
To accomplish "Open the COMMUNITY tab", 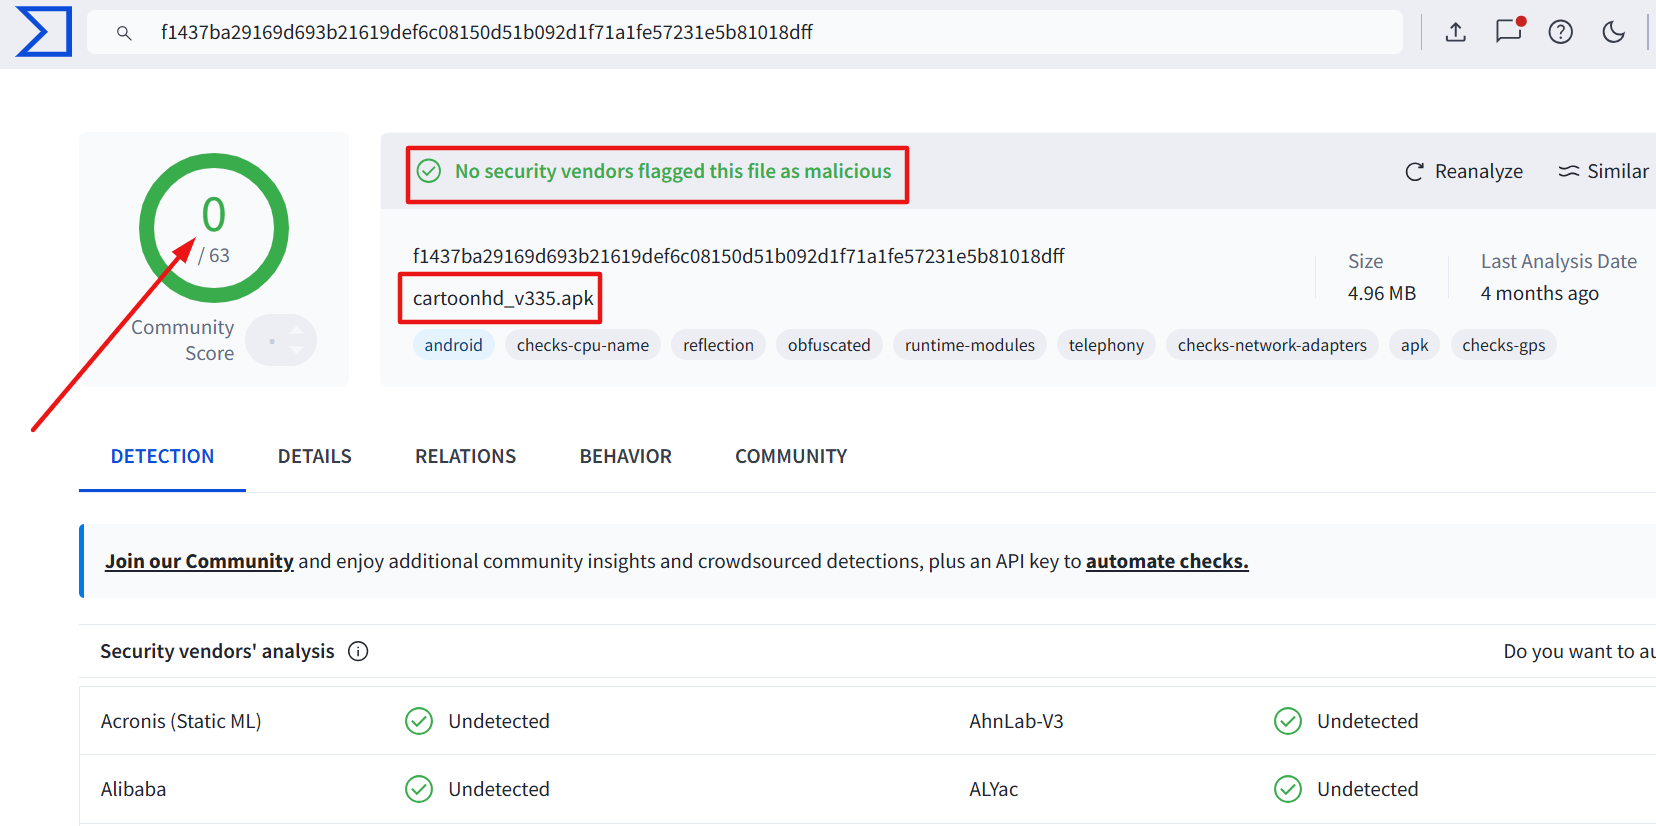I will 791,456.
